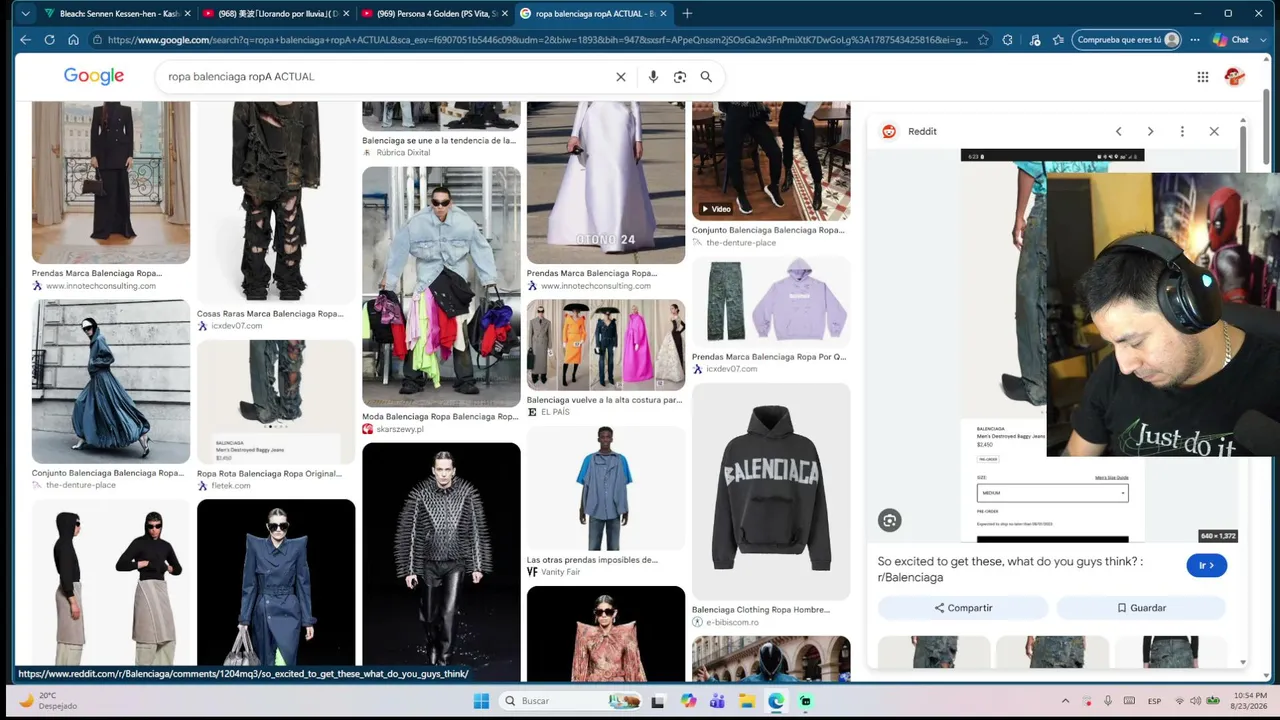Open the spiked black sweater runway image
This screenshot has width=1280, height=720.
(x=441, y=562)
